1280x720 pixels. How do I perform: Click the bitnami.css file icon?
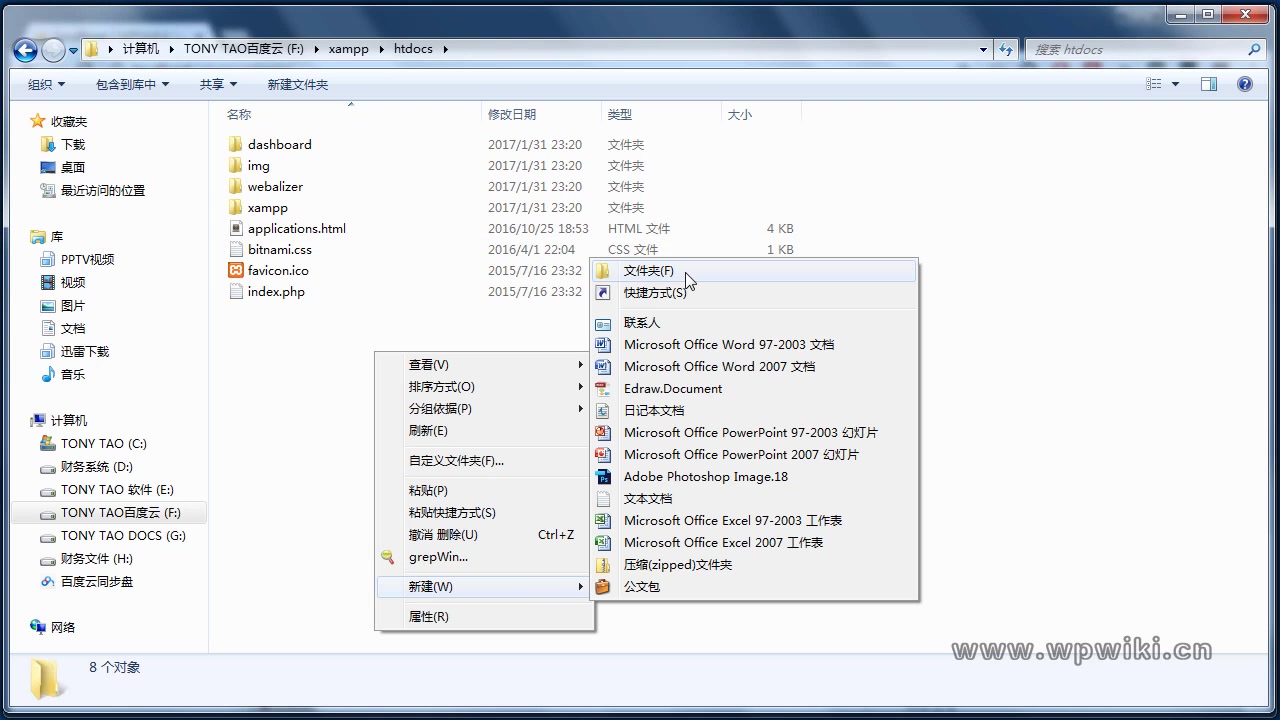pyautogui.click(x=236, y=249)
